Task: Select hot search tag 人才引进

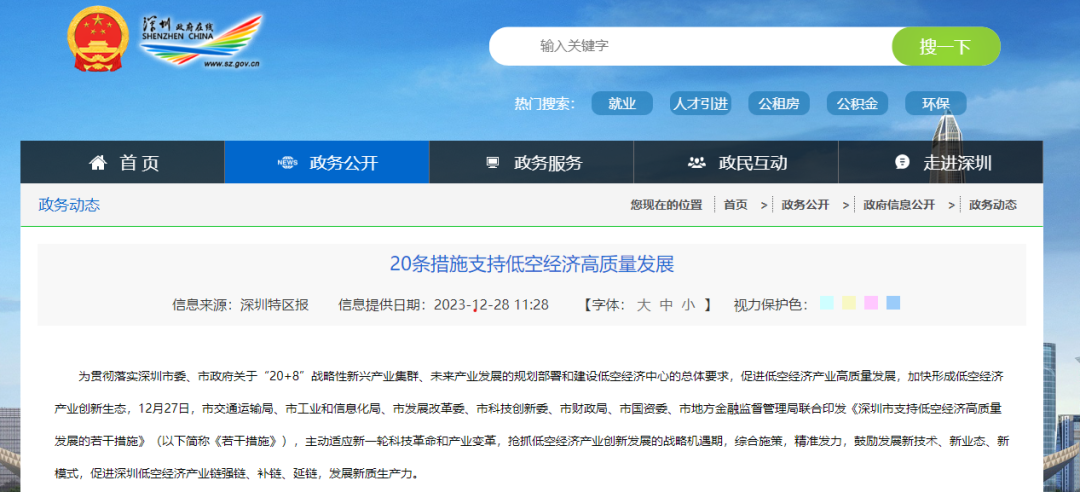Action: pyautogui.click(x=700, y=103)
